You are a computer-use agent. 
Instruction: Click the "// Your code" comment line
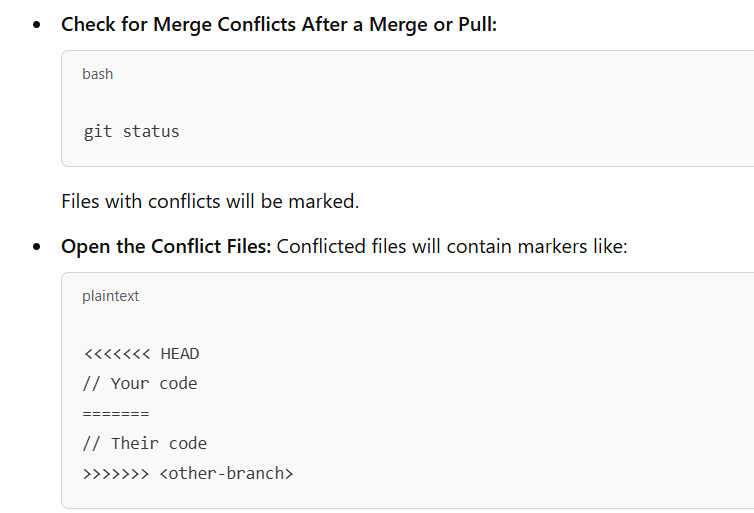click(x=140, y=384)
